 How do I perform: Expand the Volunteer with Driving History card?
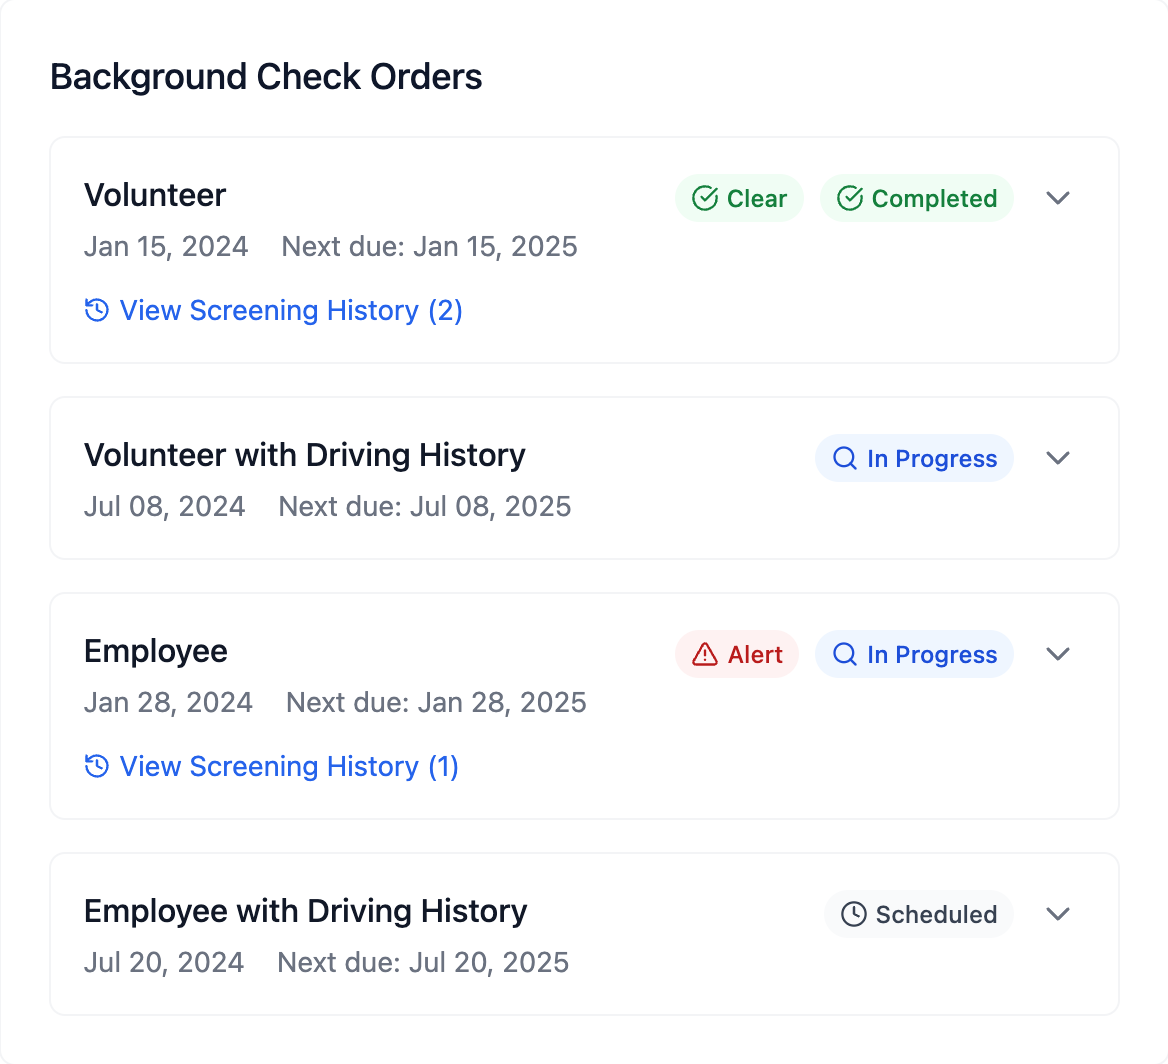coord(1057,458)
